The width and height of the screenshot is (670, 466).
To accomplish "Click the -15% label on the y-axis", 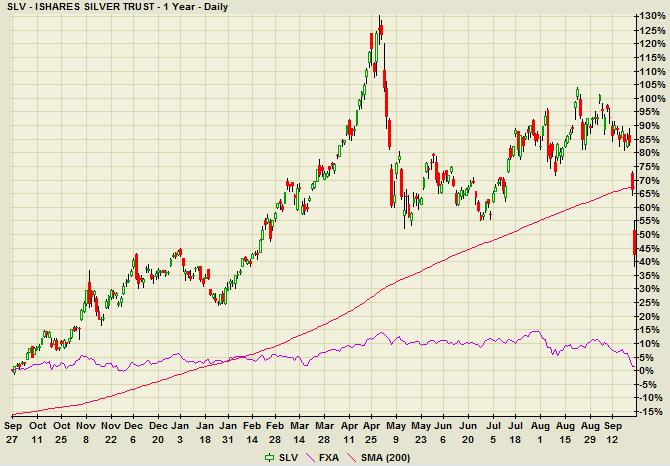I will 651,412.
